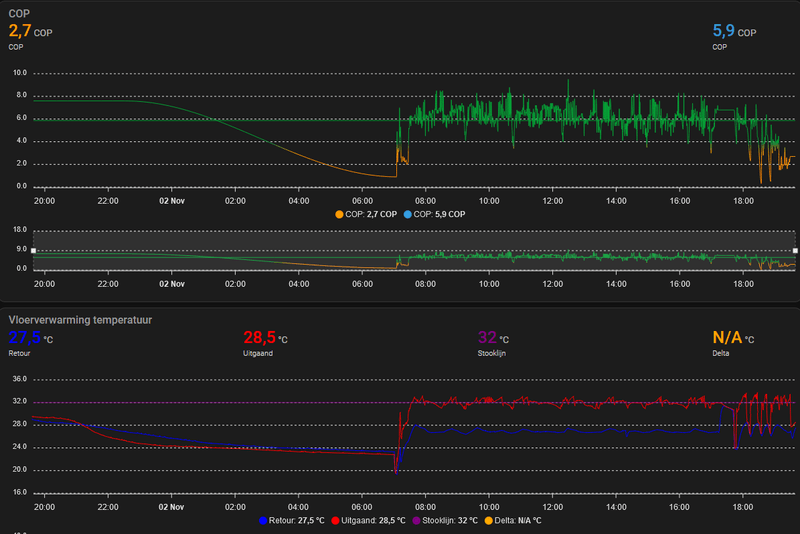This screenshot has width=800, height=534.
Task: Click the right handle of brush selection
Action: 795,250
